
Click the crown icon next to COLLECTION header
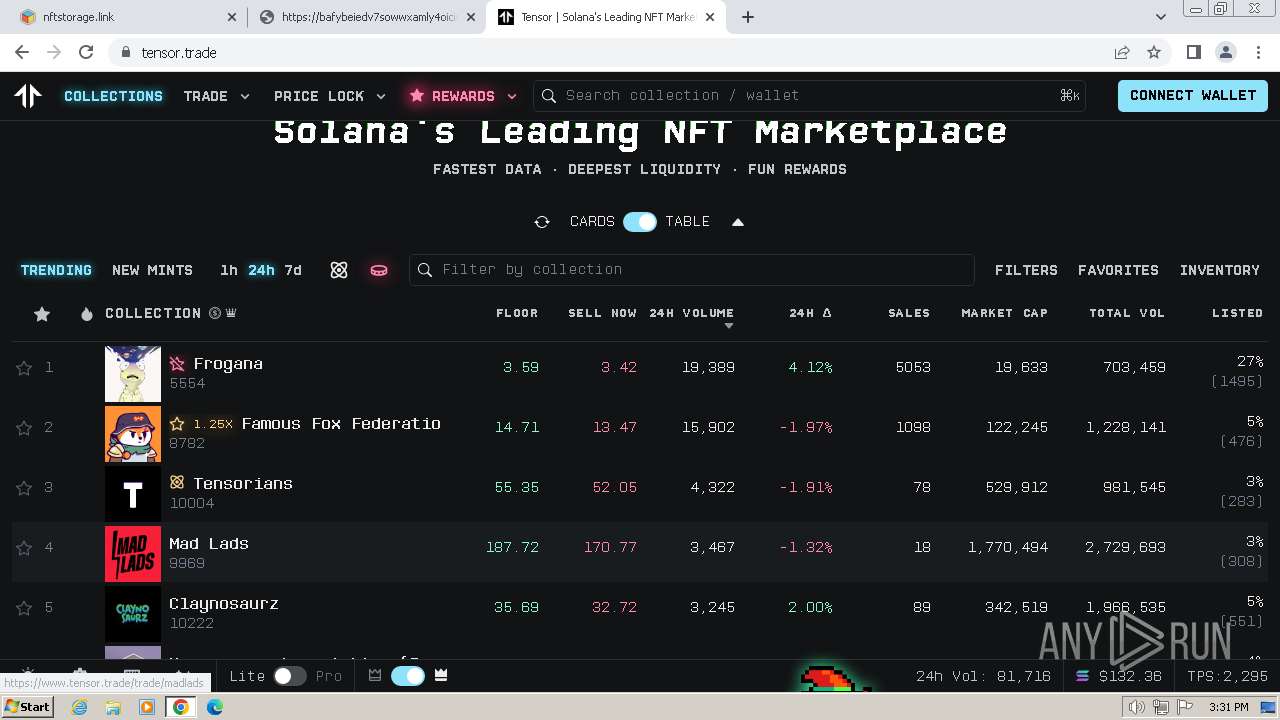[x=231, y=313]
